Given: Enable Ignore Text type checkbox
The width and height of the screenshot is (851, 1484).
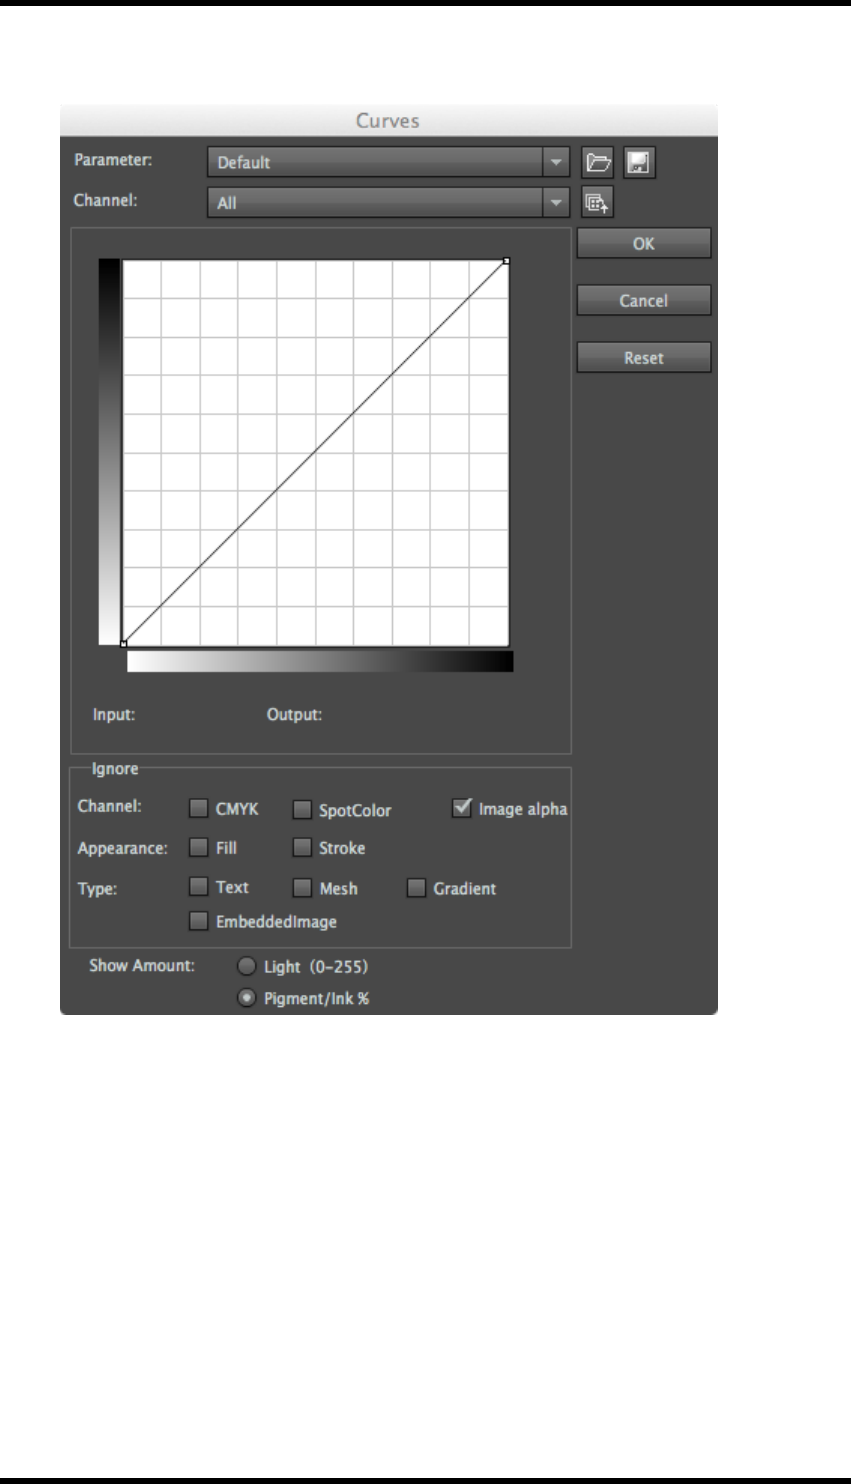Looking at the screenshot, I should (199, 886).
